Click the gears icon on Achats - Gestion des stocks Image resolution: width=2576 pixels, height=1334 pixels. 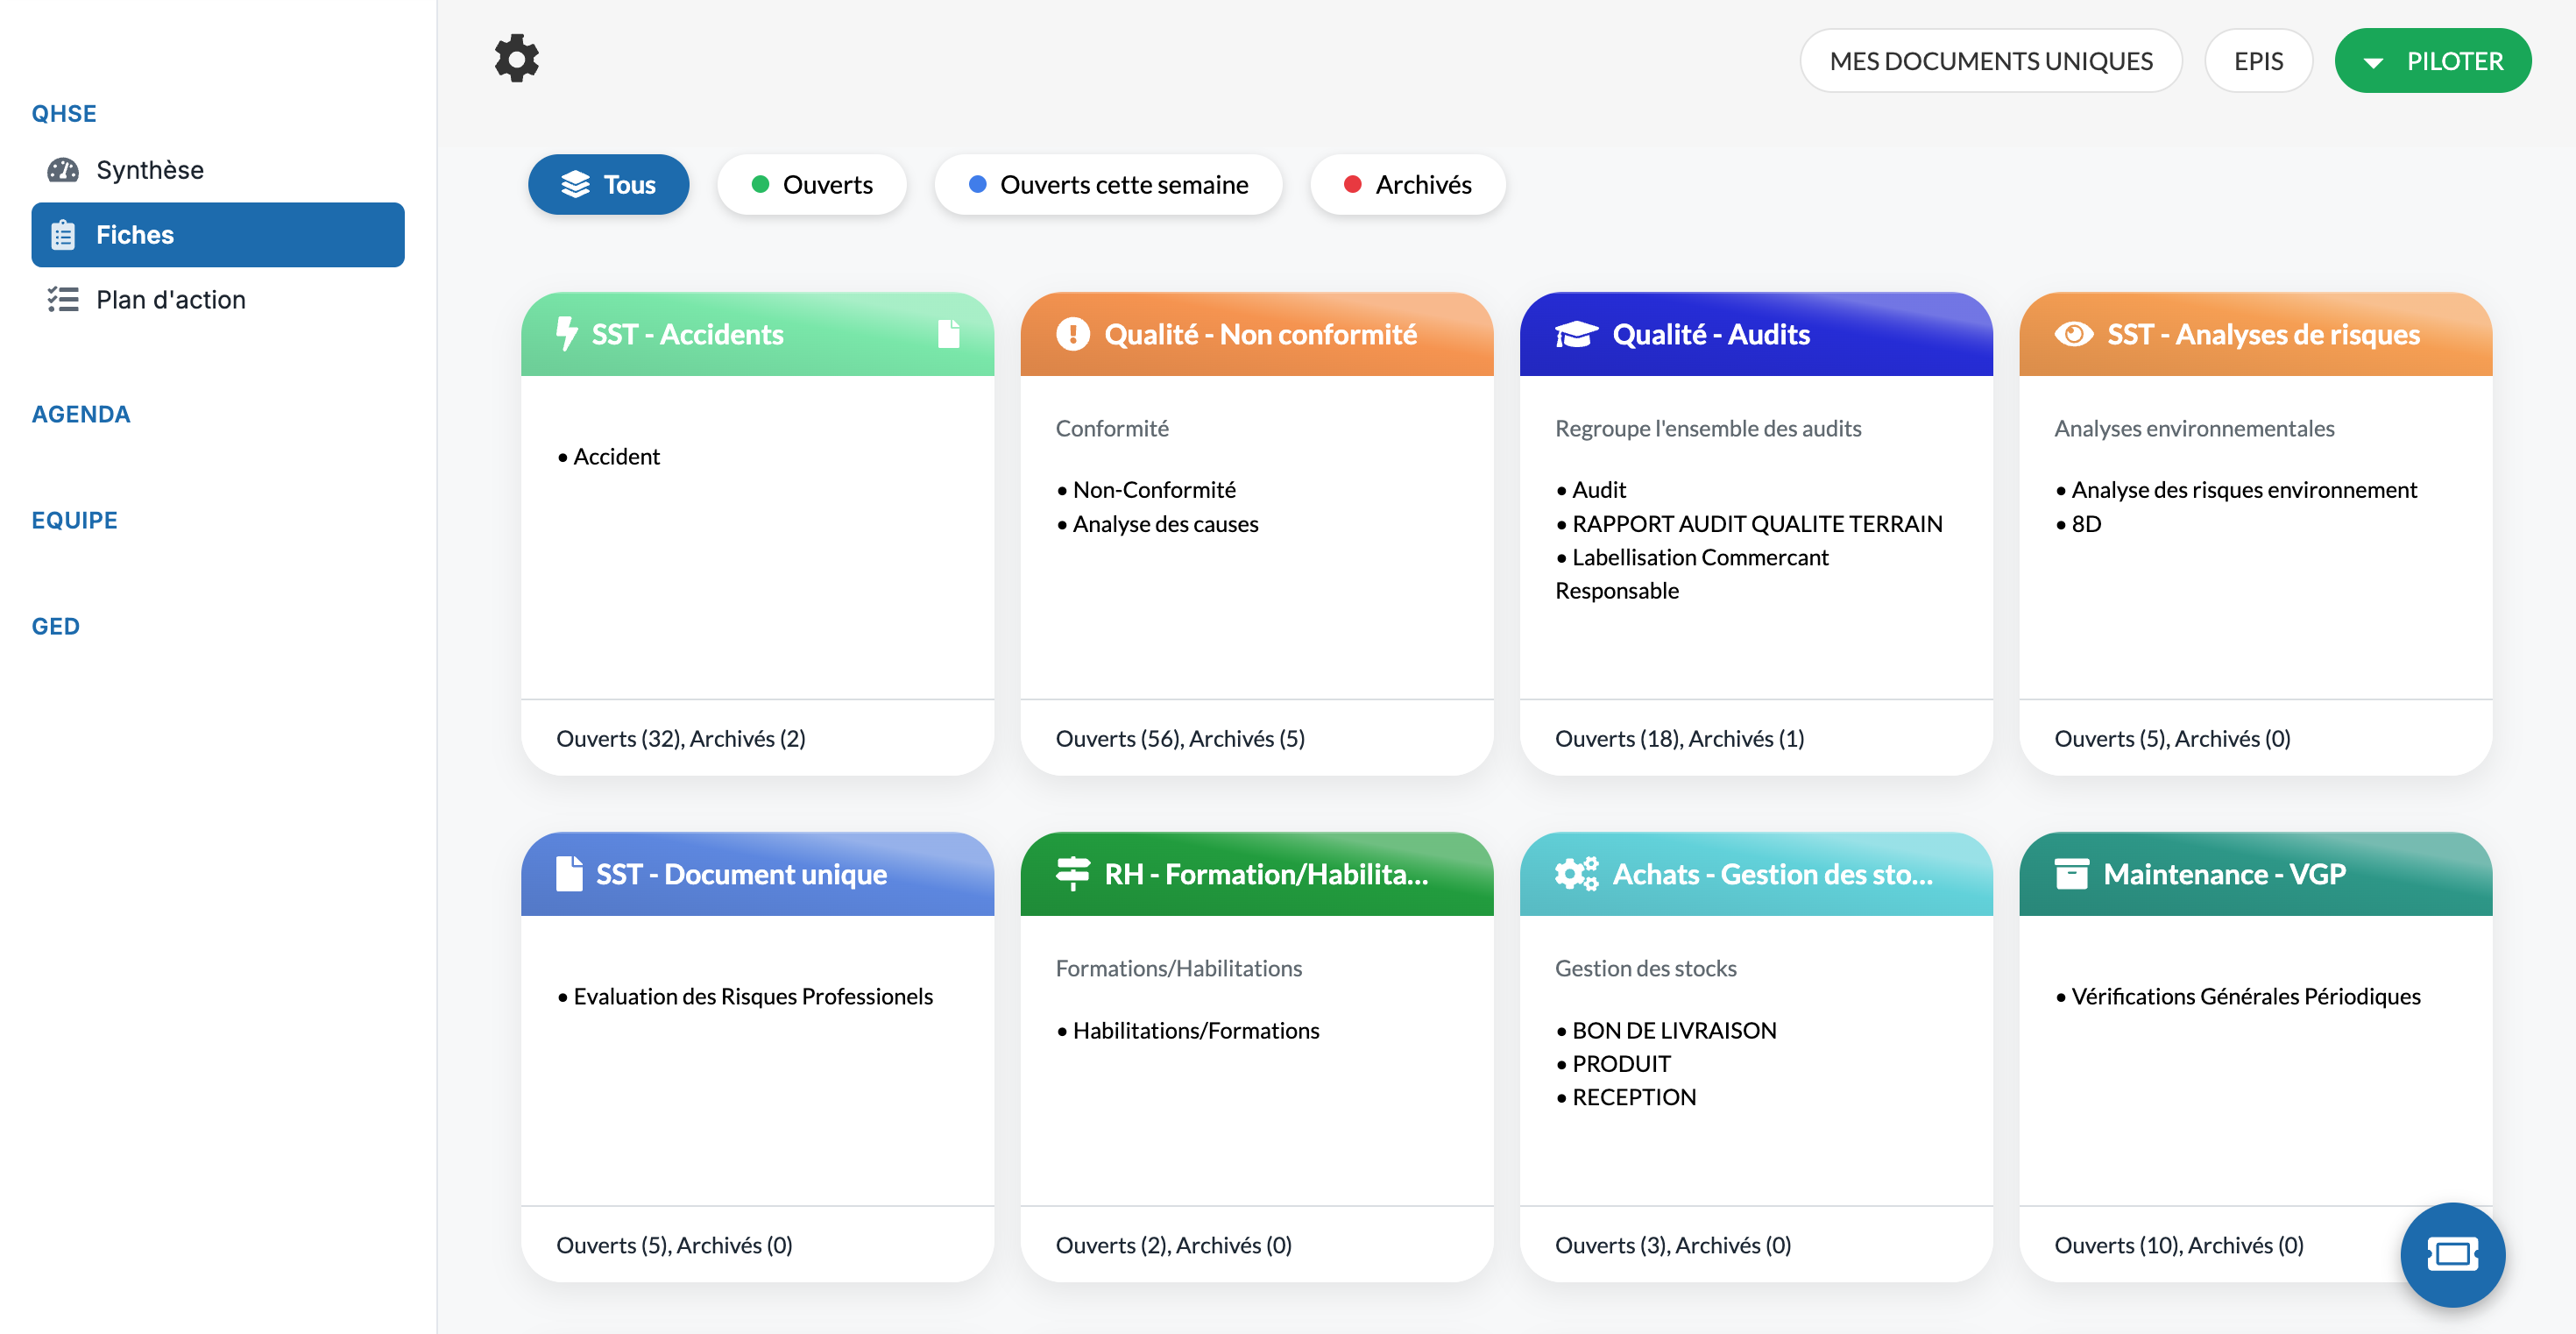tap(1576, 874)
